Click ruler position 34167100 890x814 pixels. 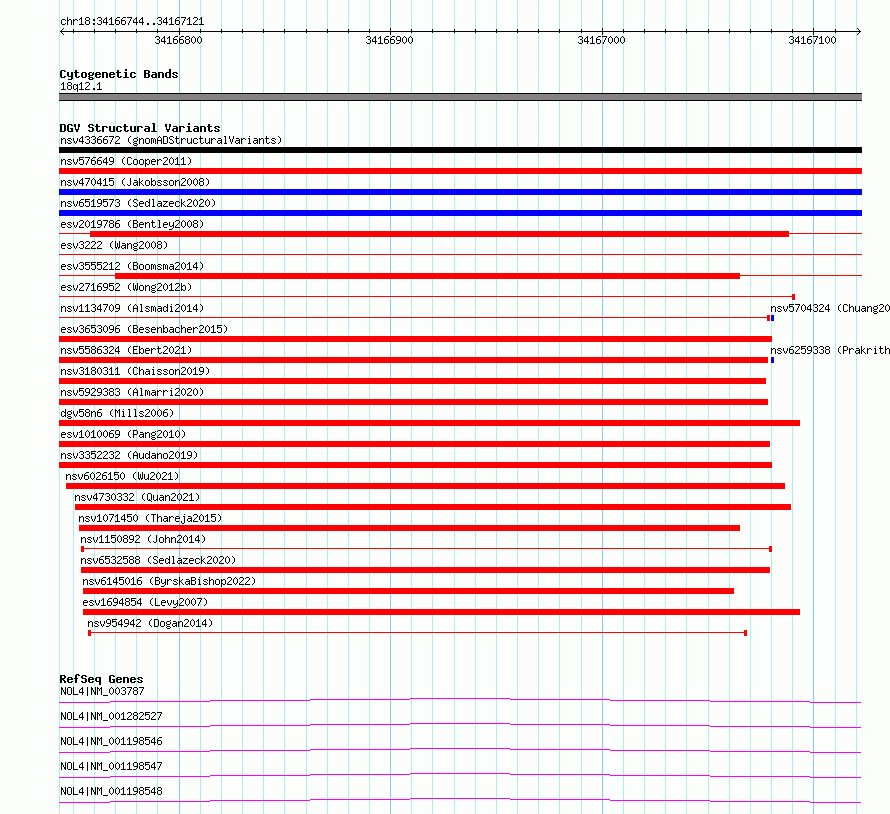pos(812,40)
